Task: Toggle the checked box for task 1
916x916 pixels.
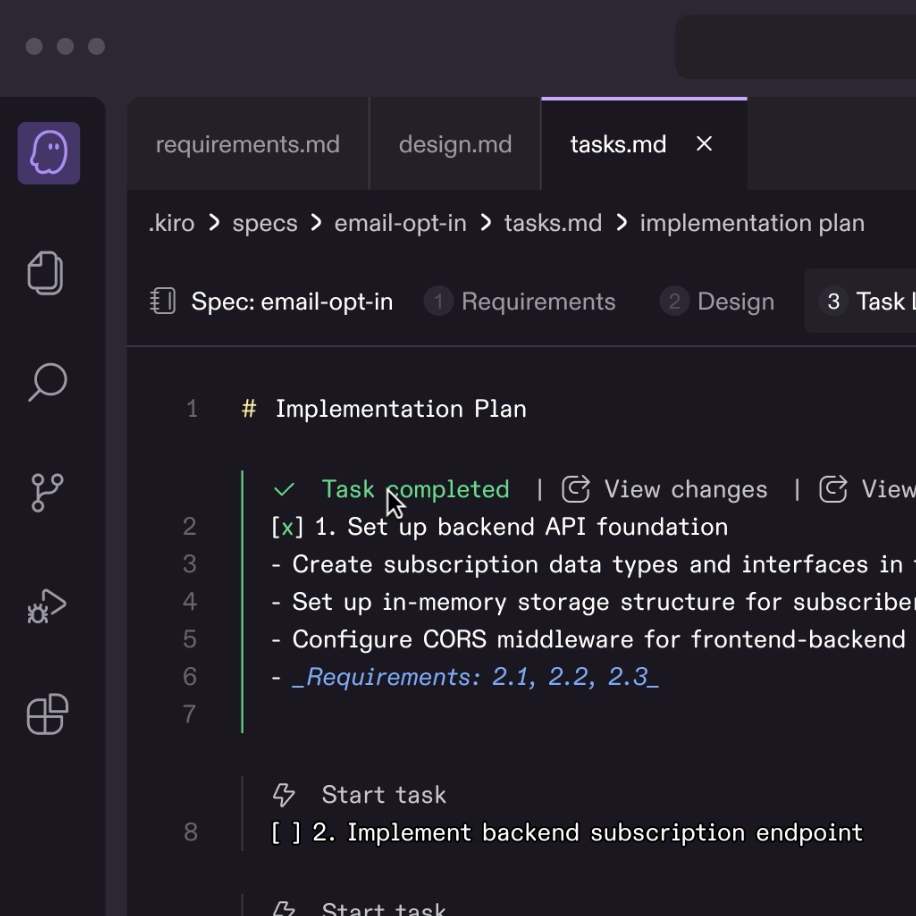Action: 287,527
